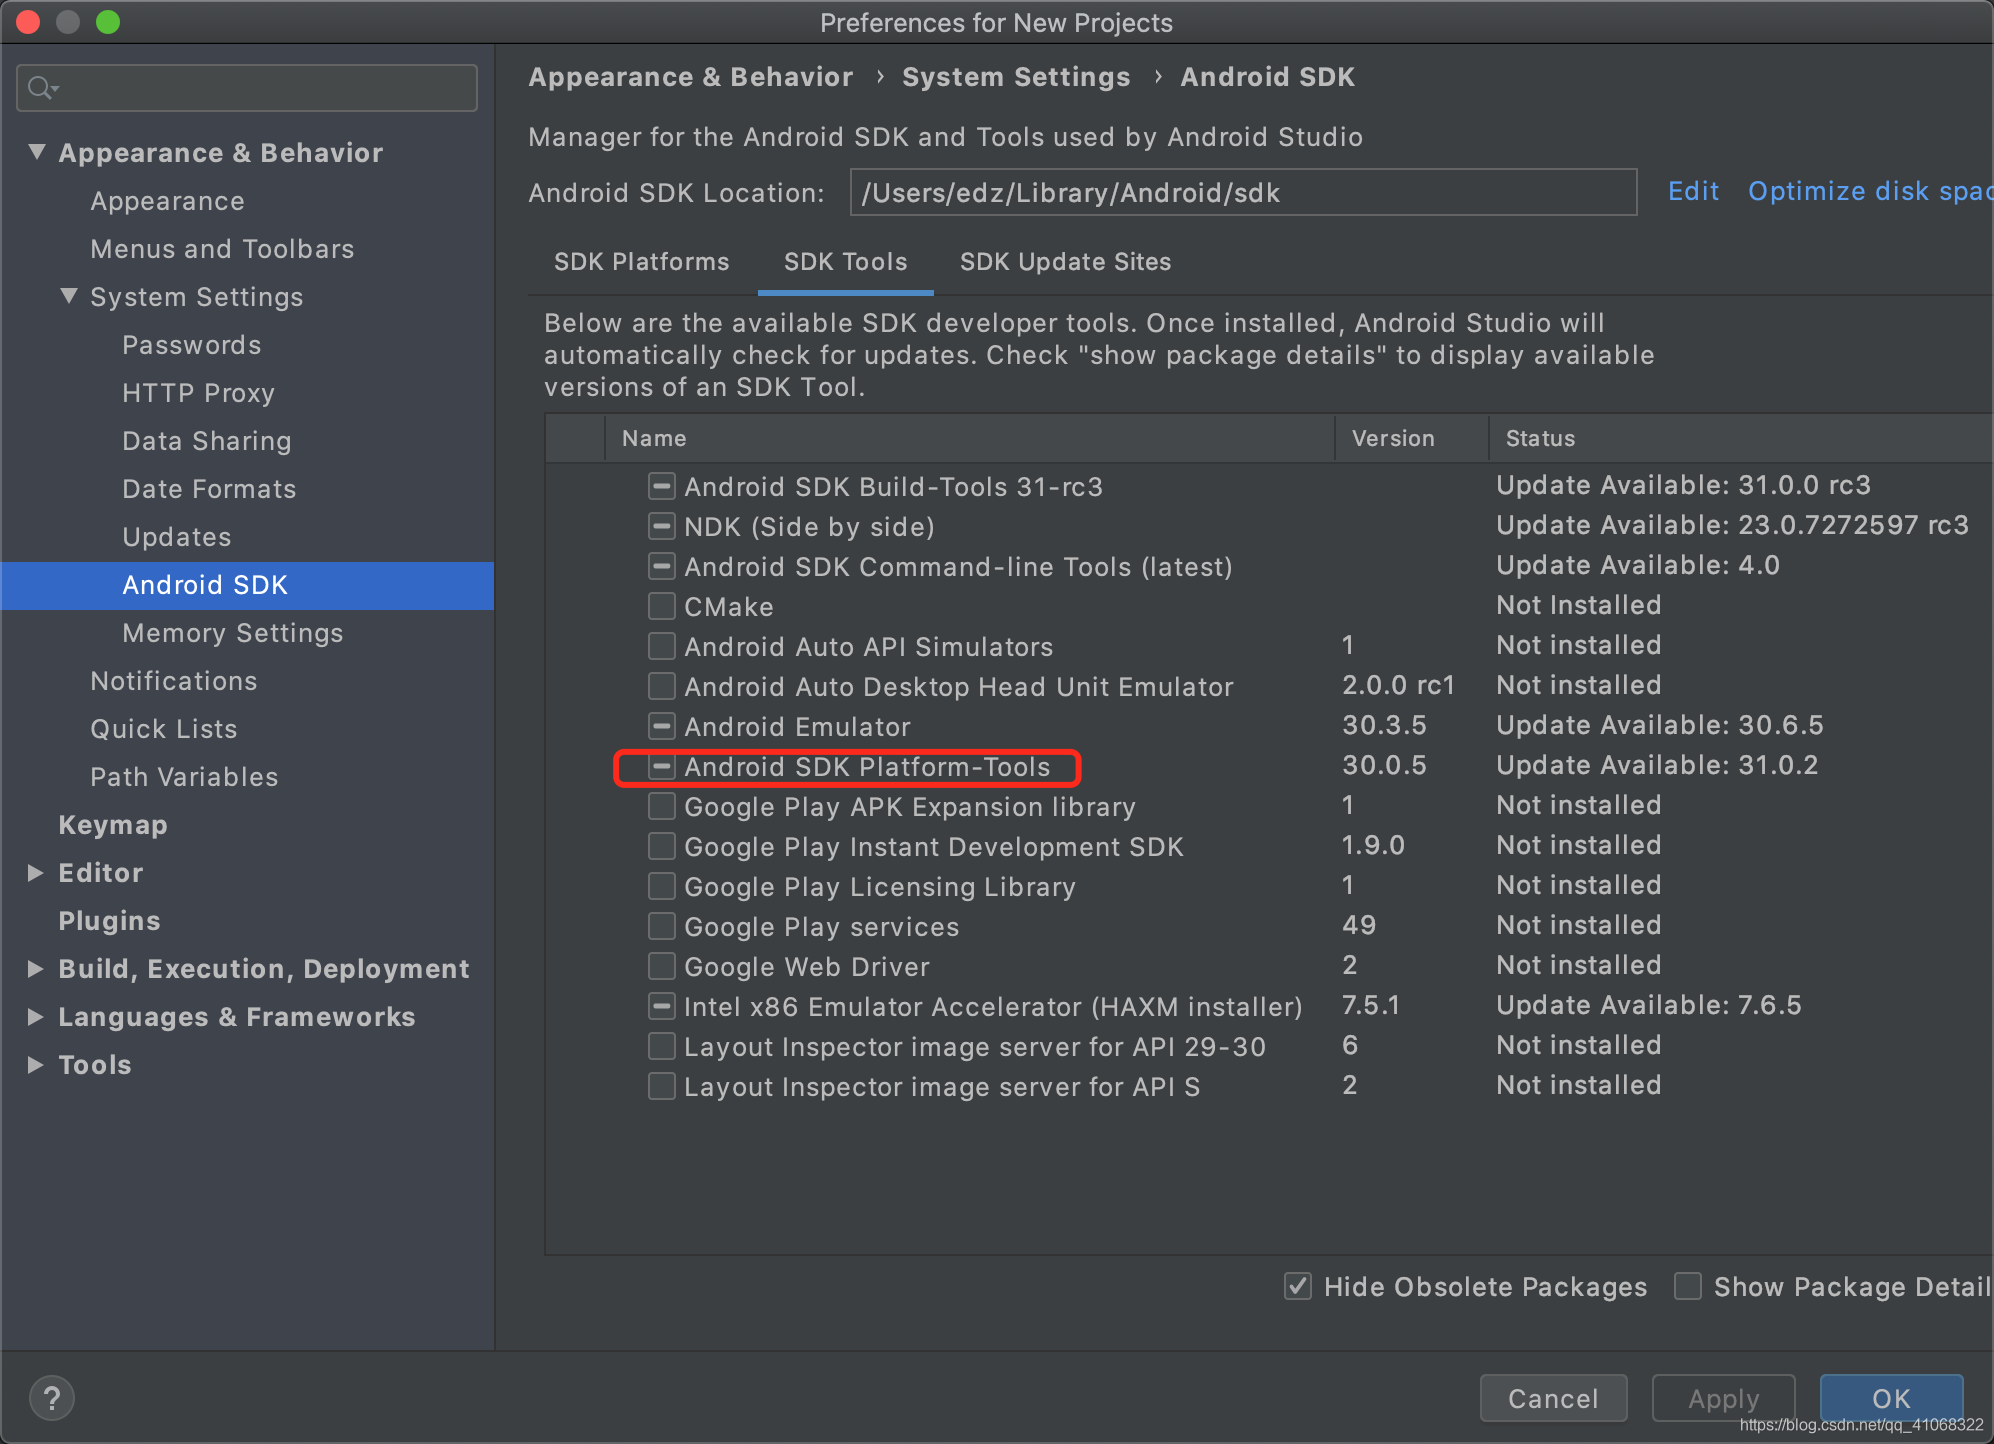Click the Version column header
Image resolution: width=1994 pixels, height=1444 pixels.
[1412, 438]
